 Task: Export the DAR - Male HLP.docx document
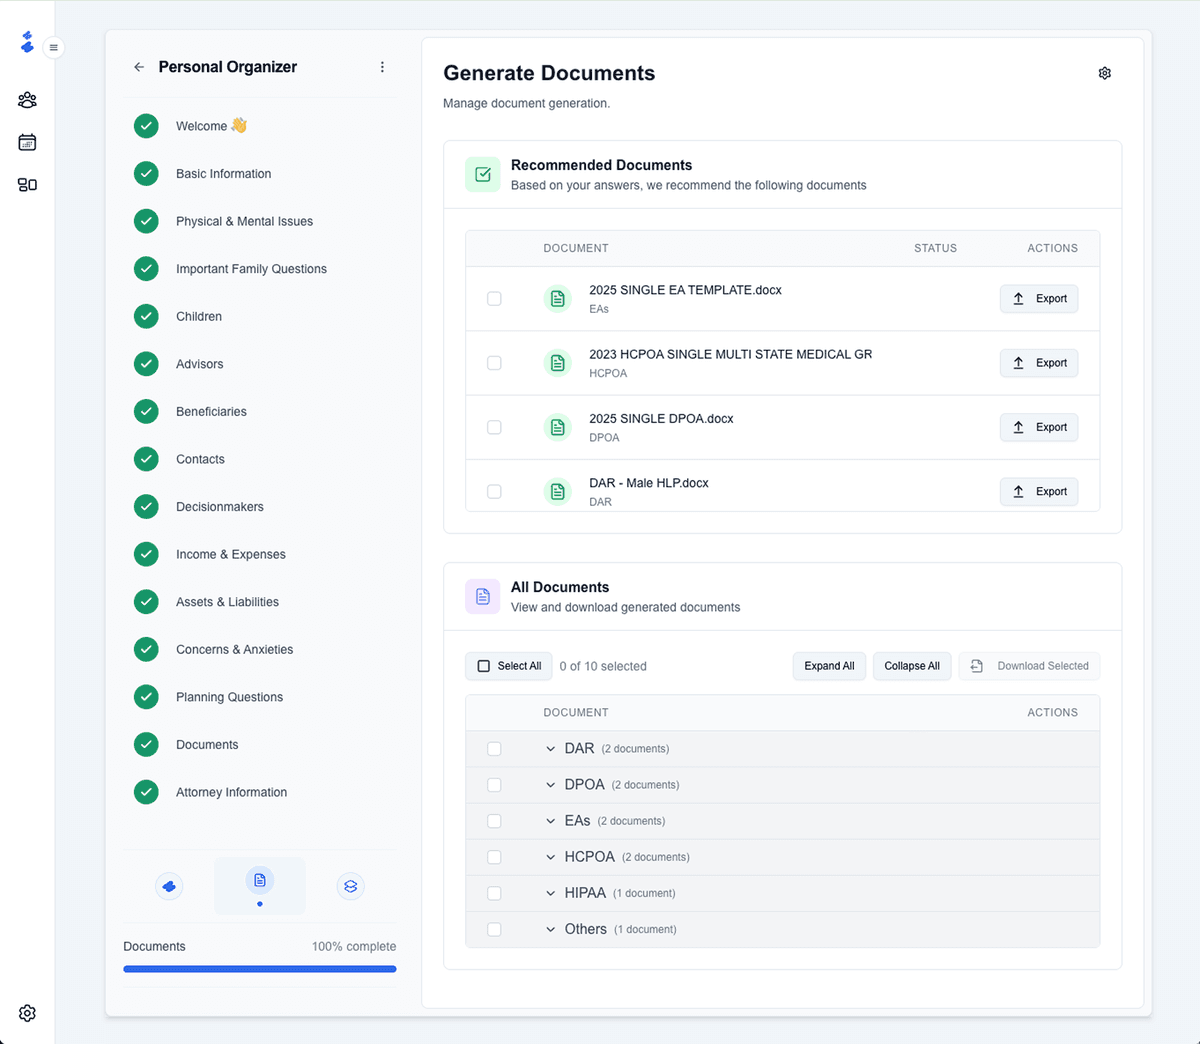1039,491
